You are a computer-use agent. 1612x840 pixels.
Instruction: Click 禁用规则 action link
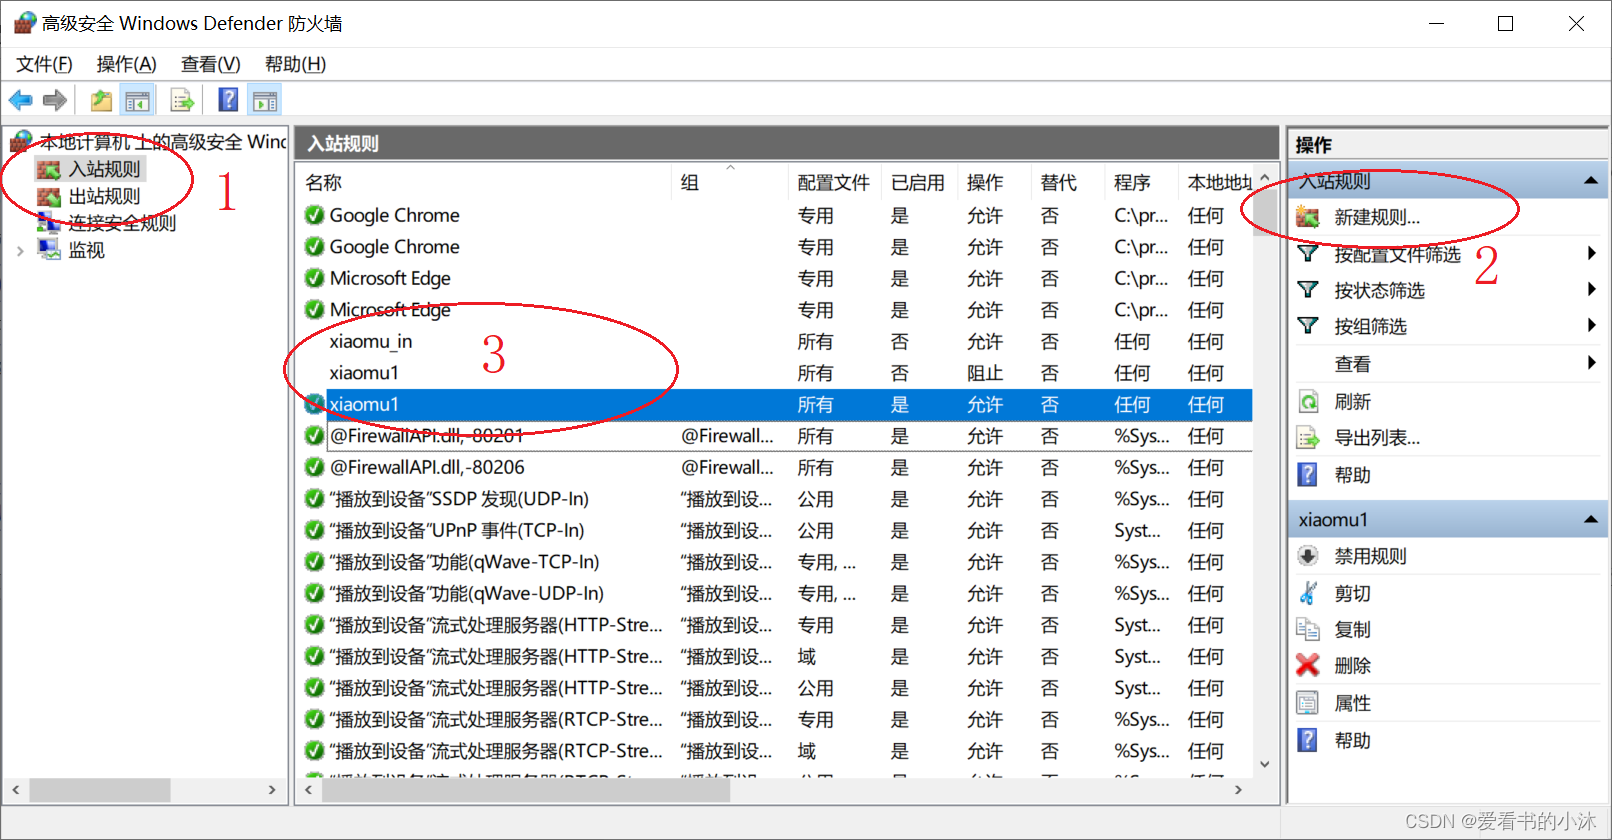[1370, 556]
